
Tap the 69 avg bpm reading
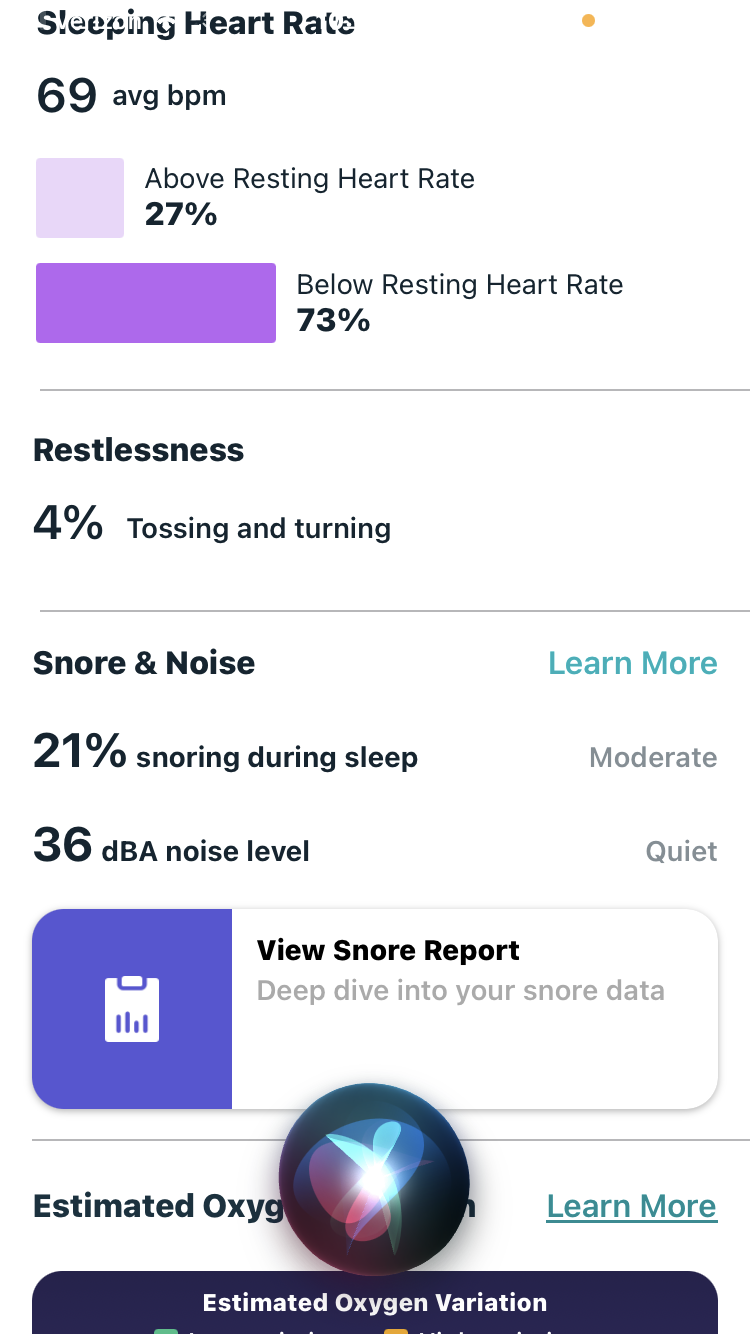[131, 96]
